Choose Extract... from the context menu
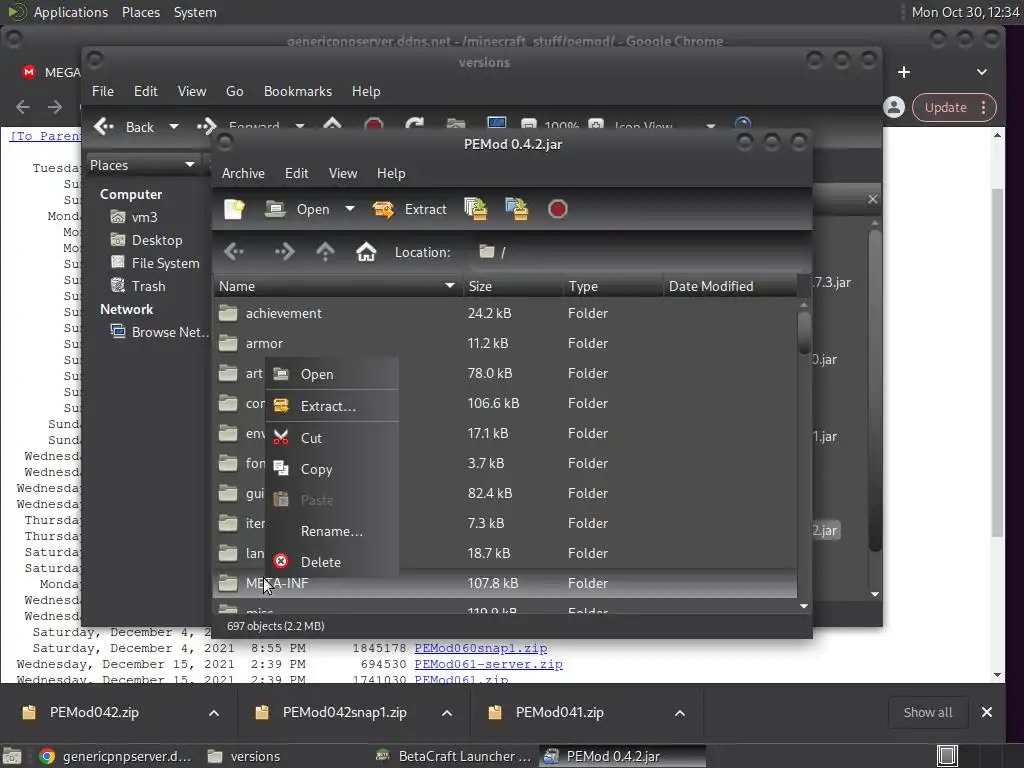The image size is (1024, 768). pos(332,406)
